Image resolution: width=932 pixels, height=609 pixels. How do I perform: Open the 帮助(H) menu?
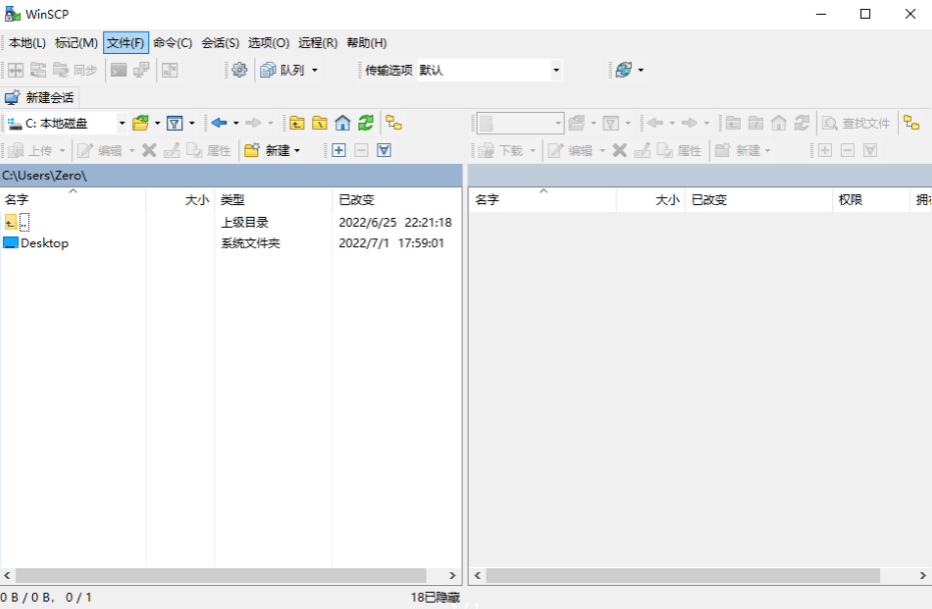coord(366,43)
